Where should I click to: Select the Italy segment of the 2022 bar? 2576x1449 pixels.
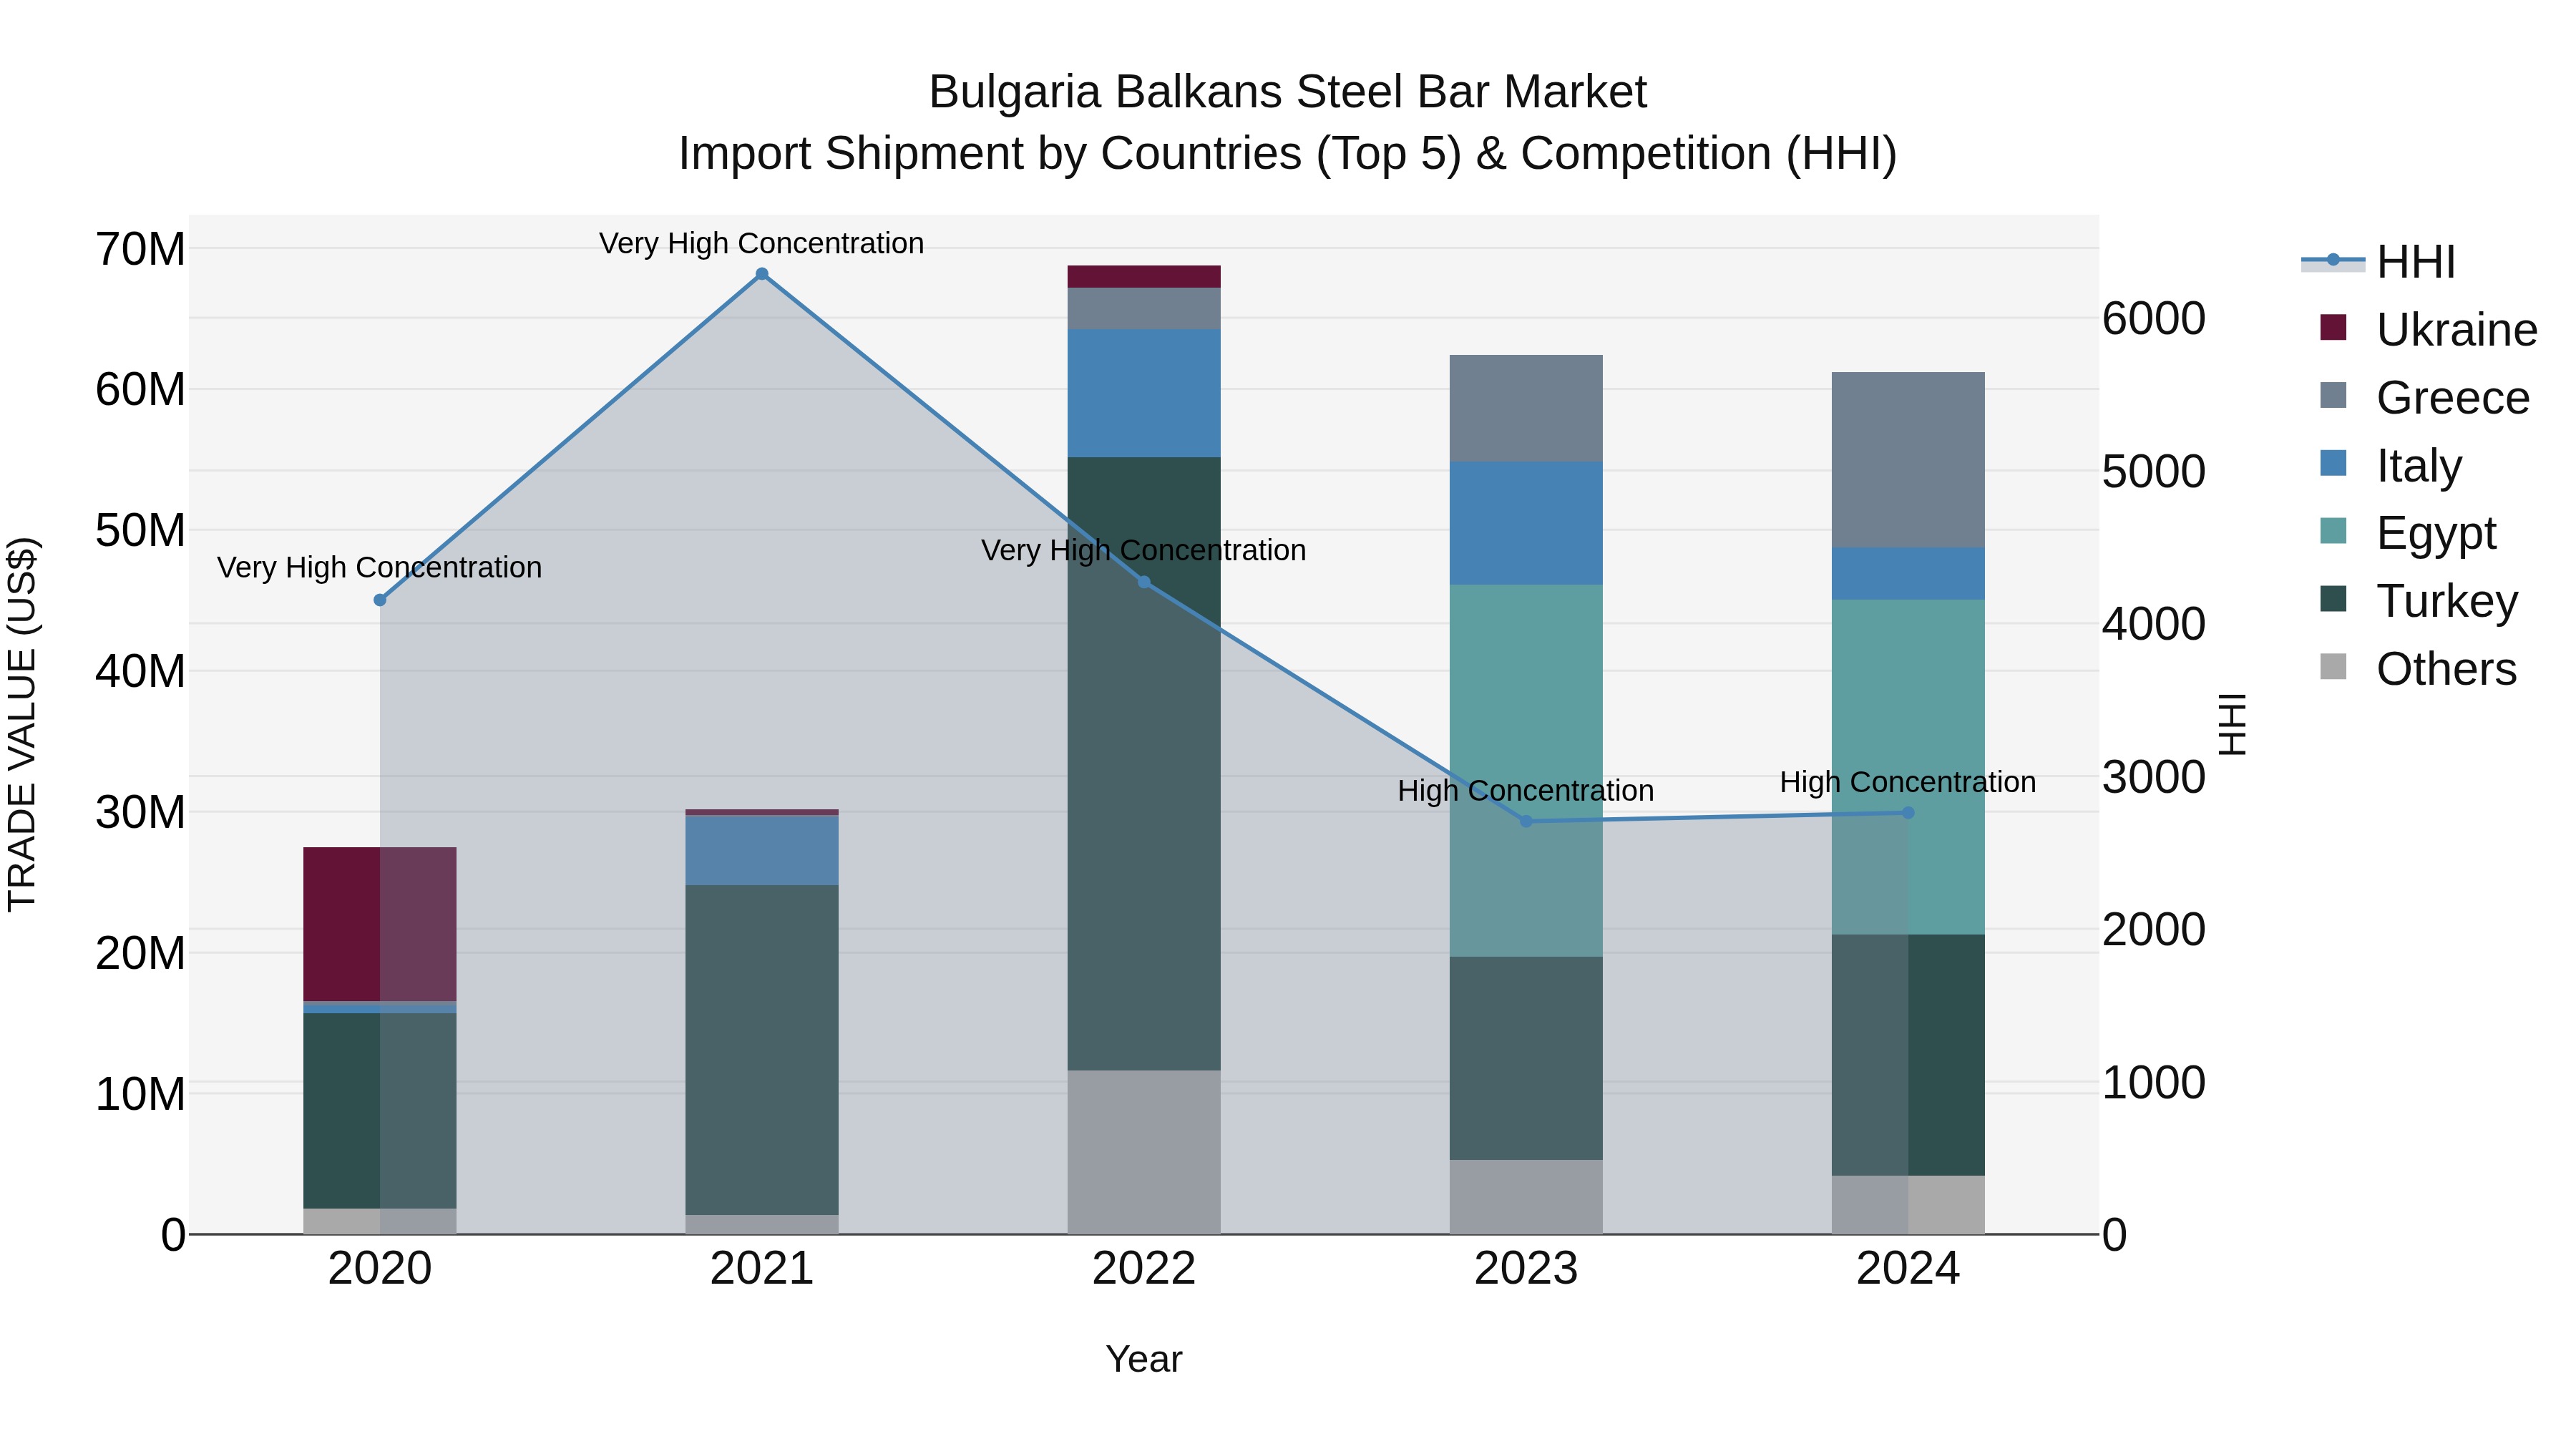point(1144,393)
